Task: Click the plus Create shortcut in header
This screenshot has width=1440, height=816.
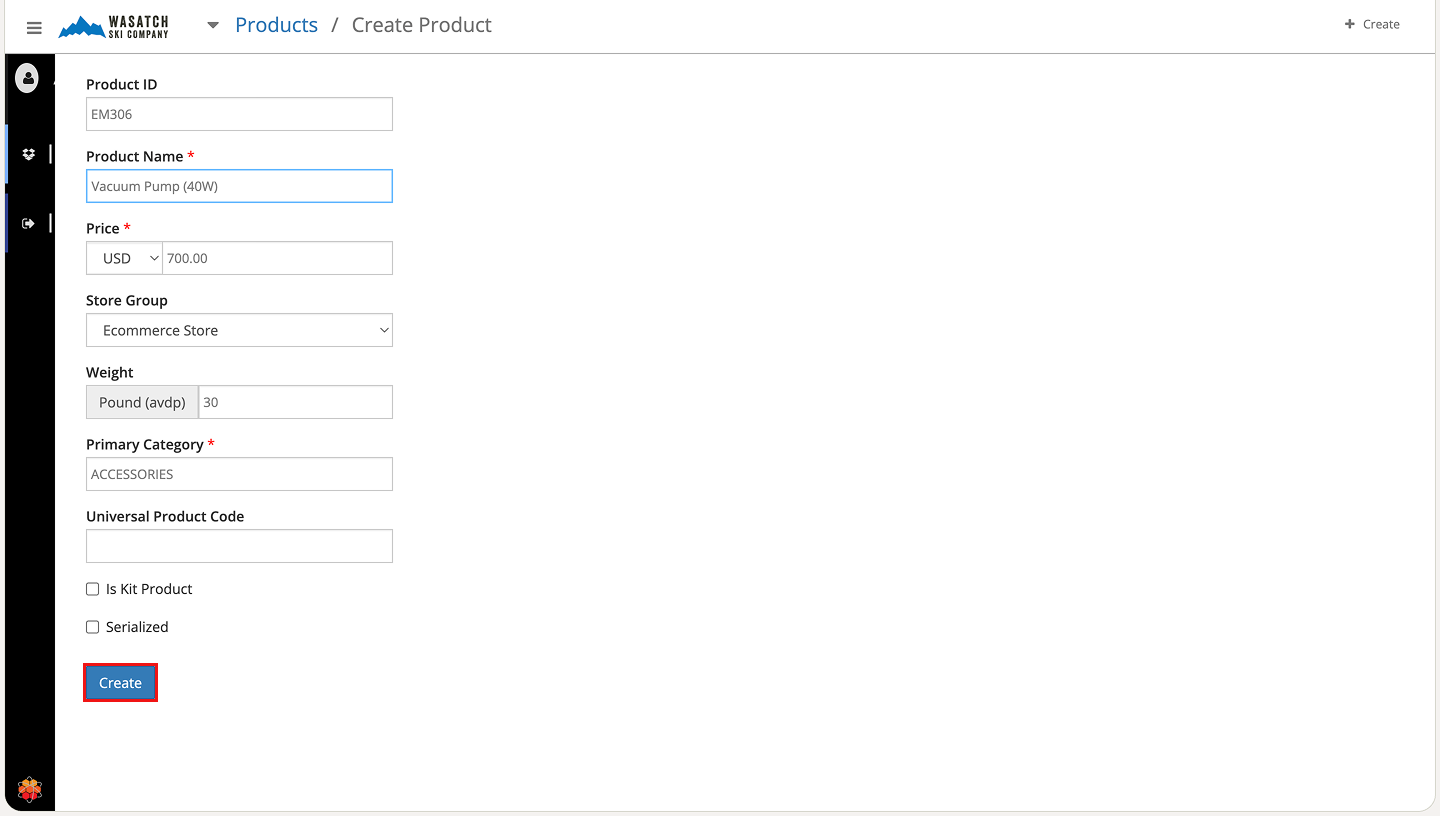Action: point(1372,24)
